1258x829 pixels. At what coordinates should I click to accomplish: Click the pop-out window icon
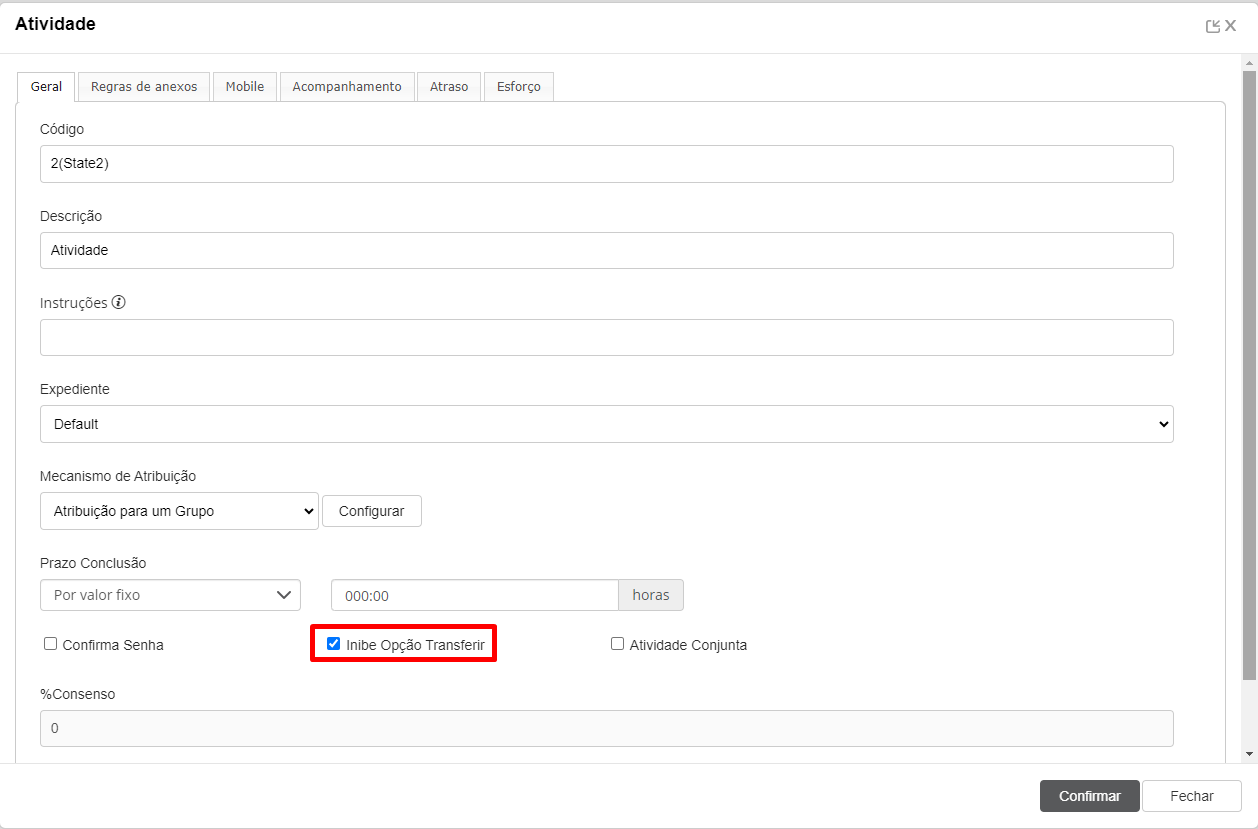tap(1213, 27)
